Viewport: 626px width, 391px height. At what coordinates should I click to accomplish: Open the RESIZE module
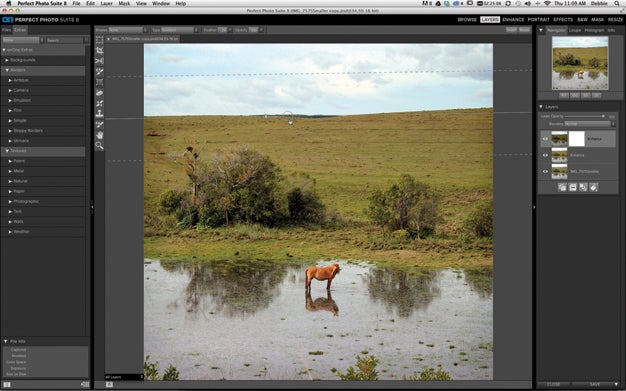click(615, 20)
